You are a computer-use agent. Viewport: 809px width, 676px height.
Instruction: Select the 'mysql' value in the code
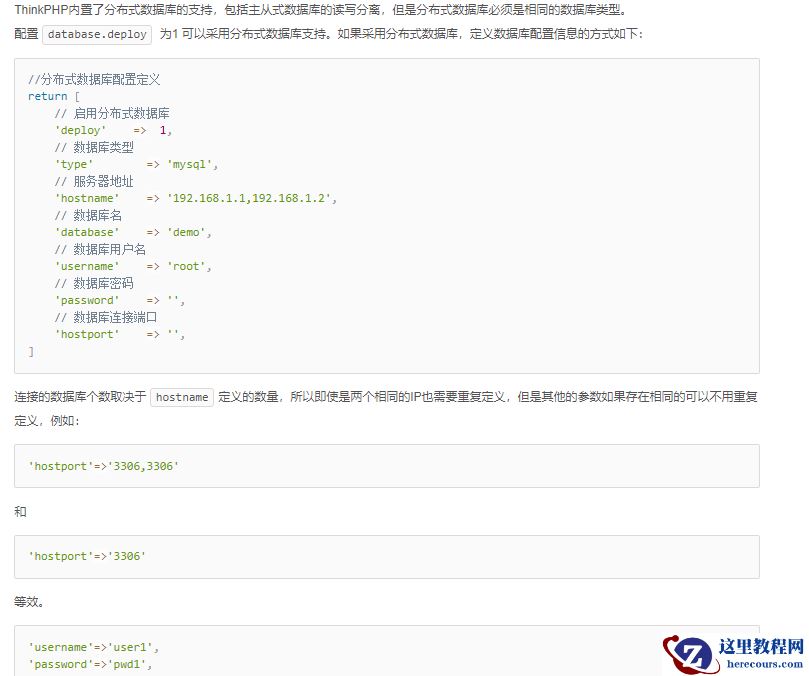tap(189, 165)
